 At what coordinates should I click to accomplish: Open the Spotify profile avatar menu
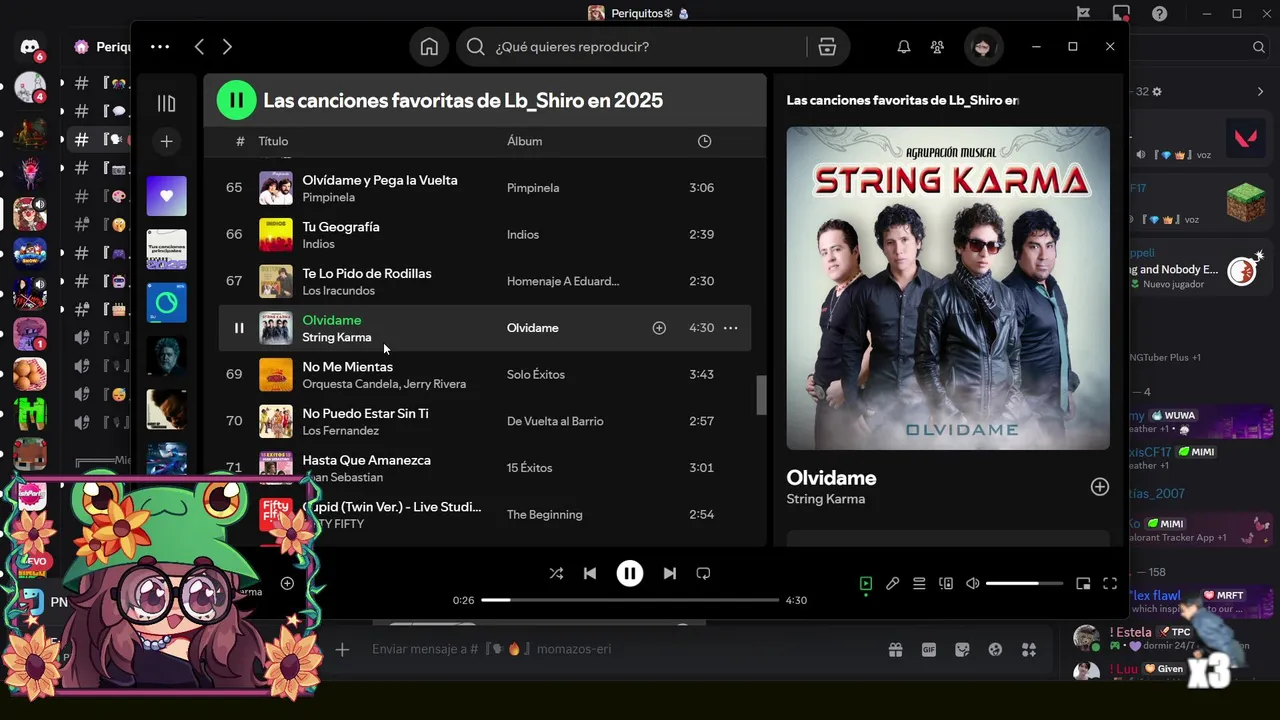983,47
